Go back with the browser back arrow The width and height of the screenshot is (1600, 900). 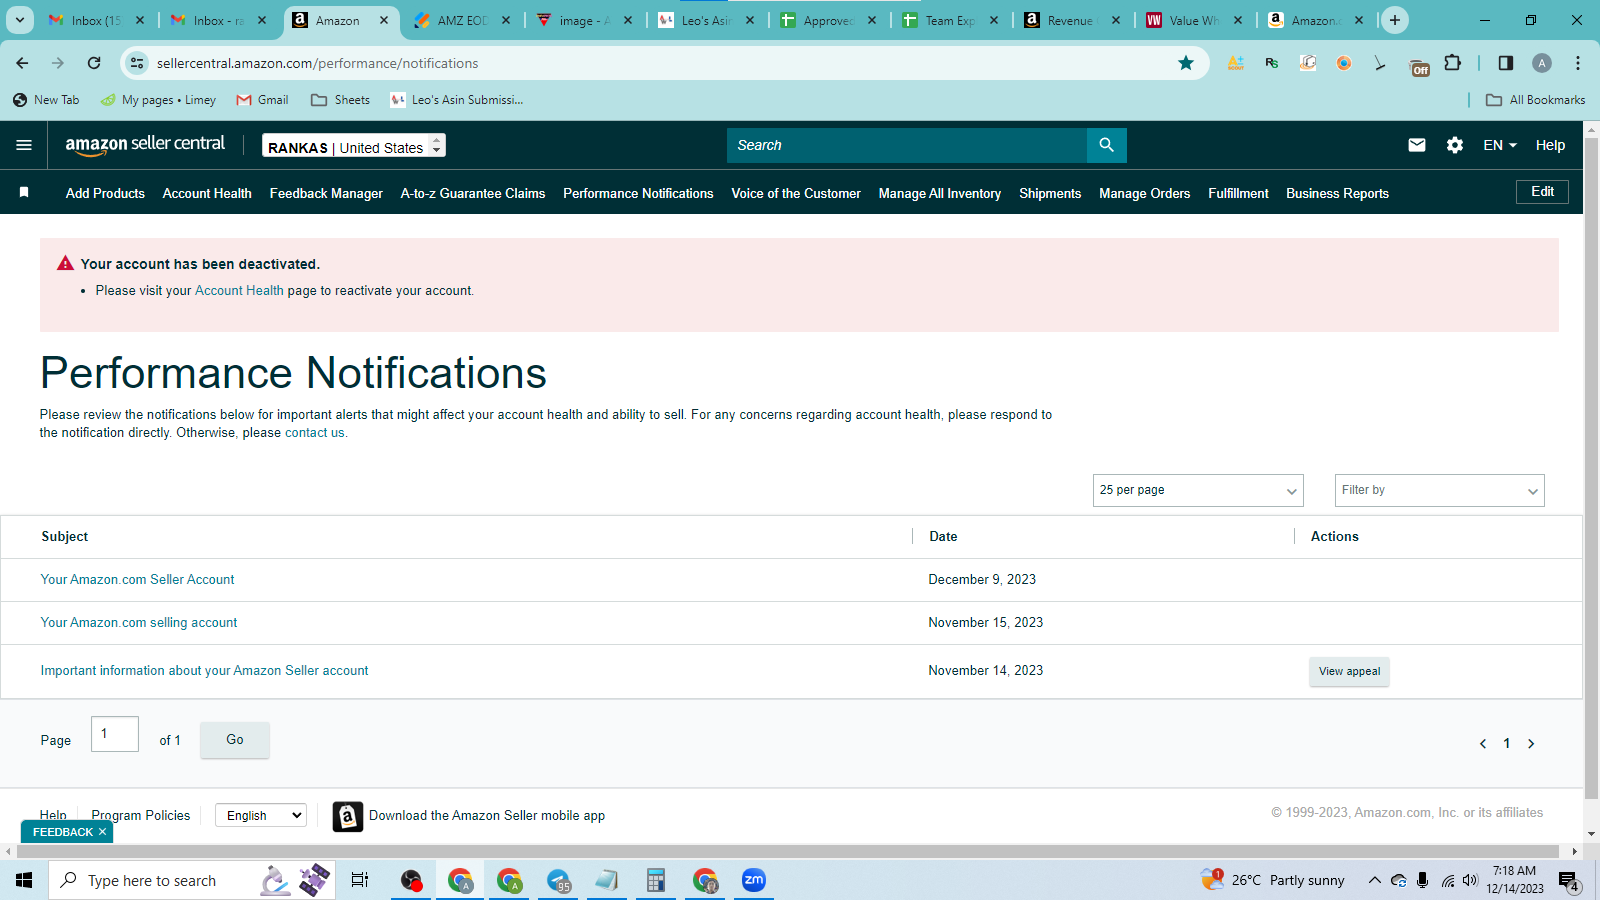coord(22,63)
